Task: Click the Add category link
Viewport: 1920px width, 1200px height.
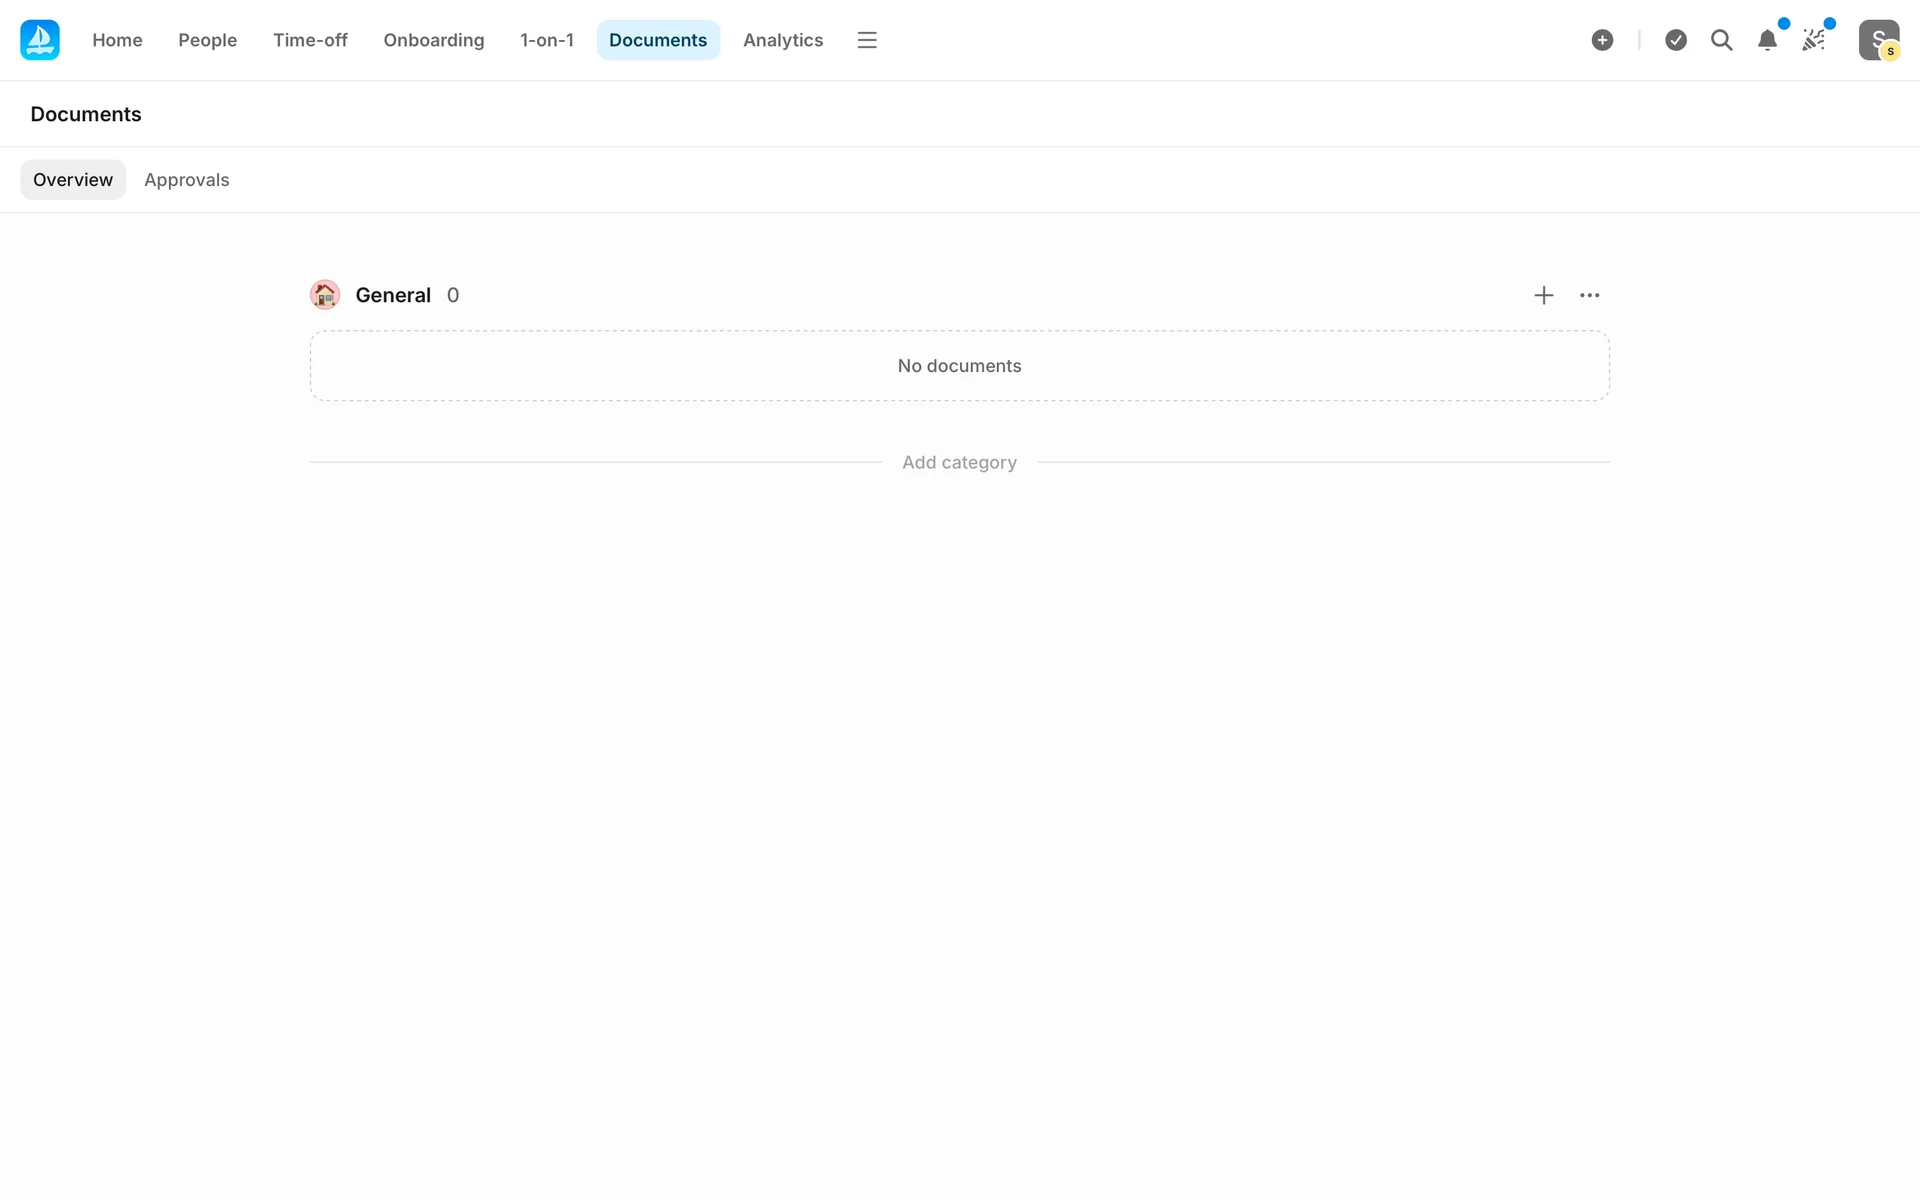Action: (x=959, y=462)
